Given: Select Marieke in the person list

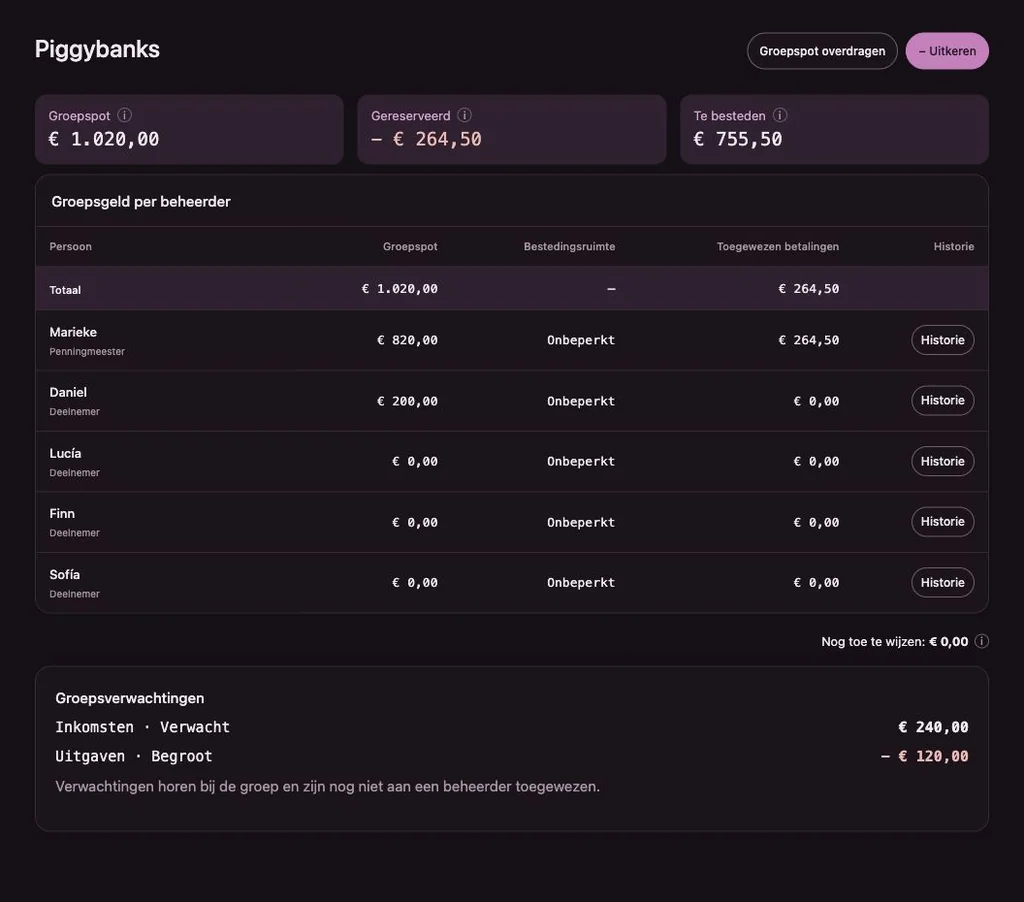Looking at the screenshot, I should 73,332.
